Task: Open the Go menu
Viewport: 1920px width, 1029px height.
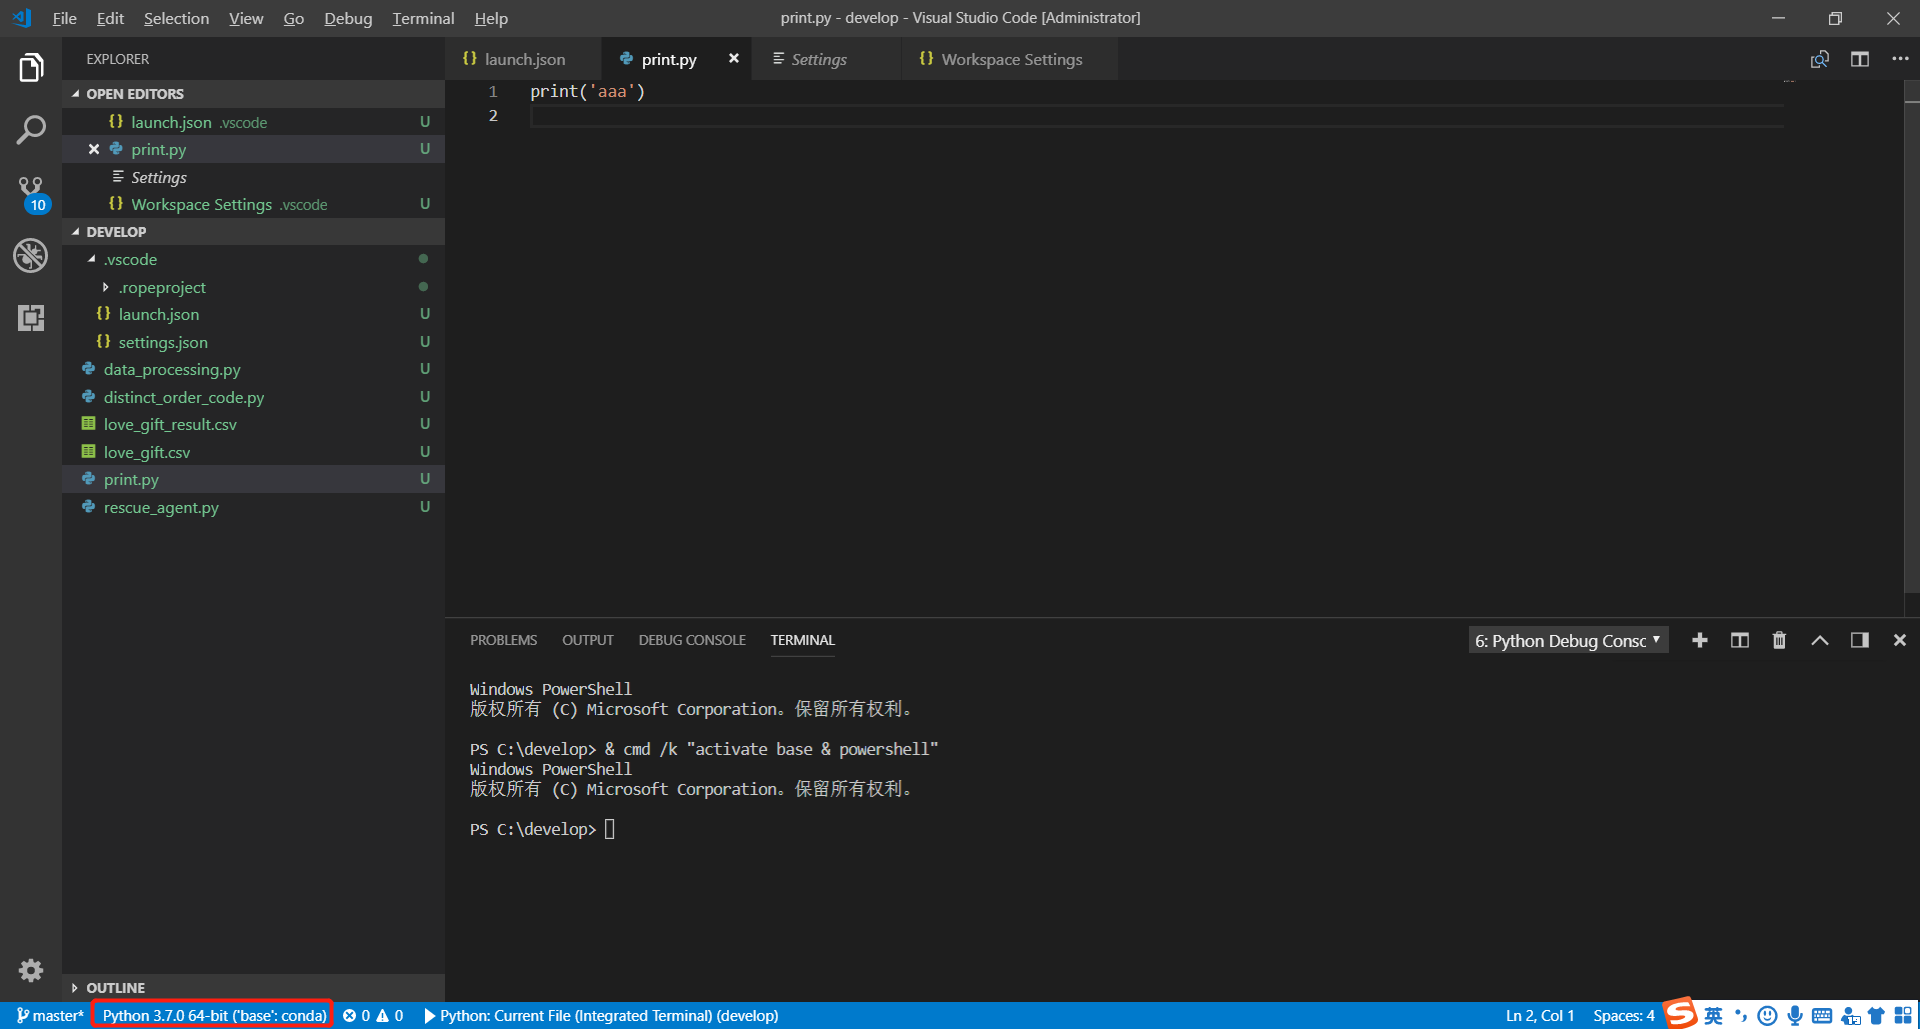Action: pos(294,18)
